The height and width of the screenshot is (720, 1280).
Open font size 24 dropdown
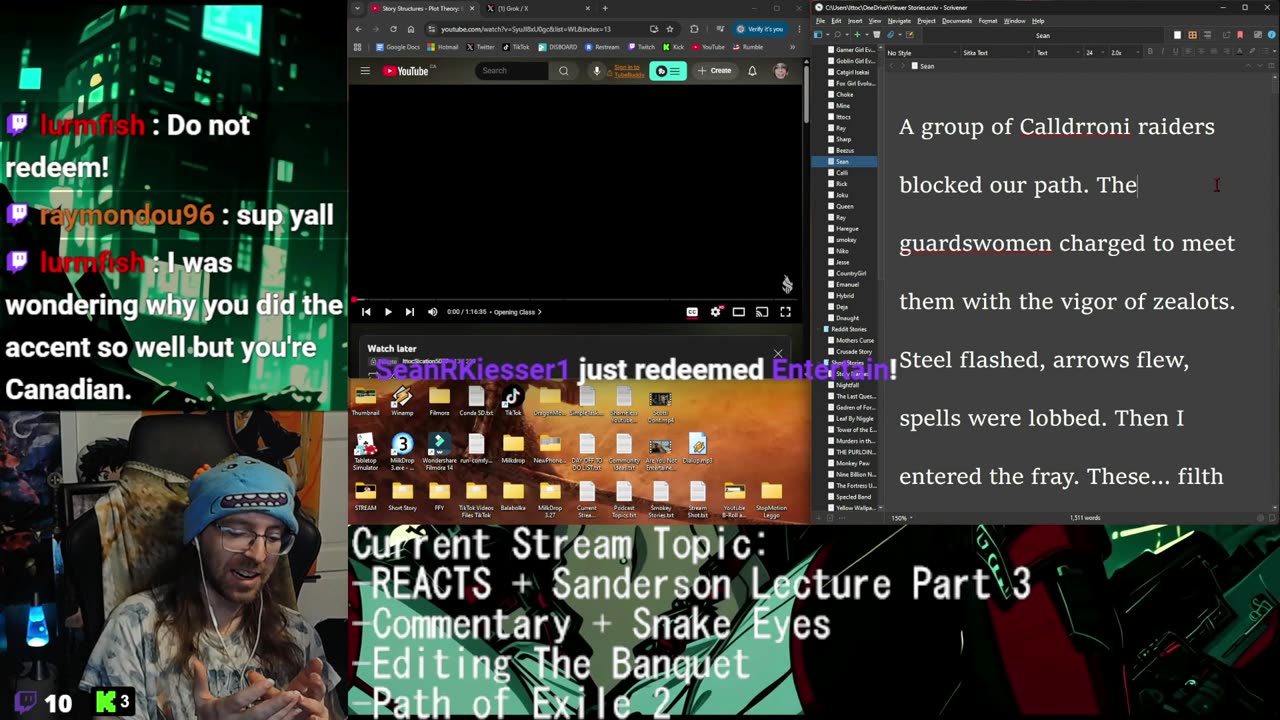point(1095,53)
